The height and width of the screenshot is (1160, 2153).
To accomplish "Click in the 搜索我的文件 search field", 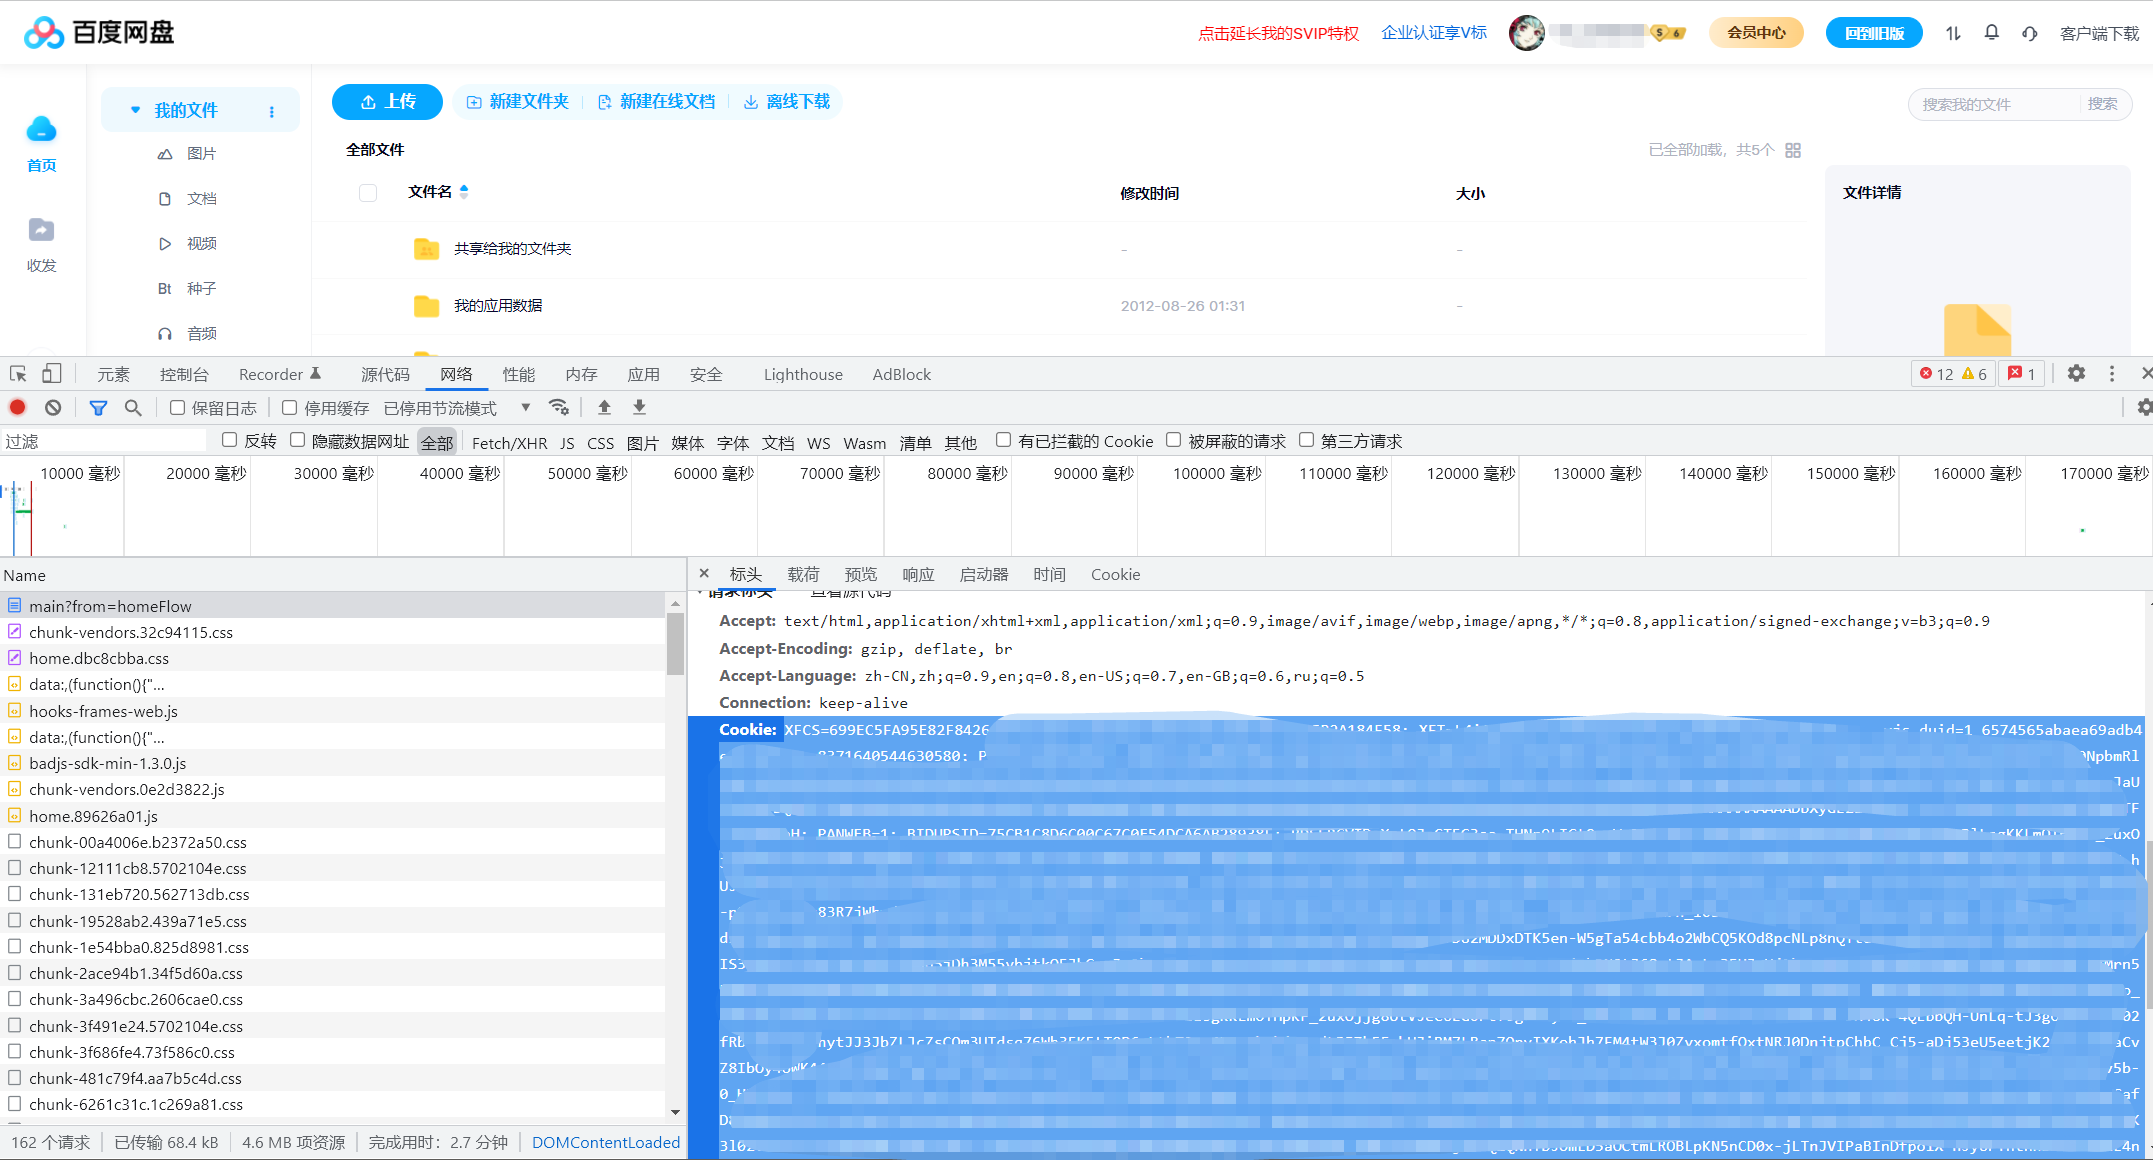I will 1994,104.
